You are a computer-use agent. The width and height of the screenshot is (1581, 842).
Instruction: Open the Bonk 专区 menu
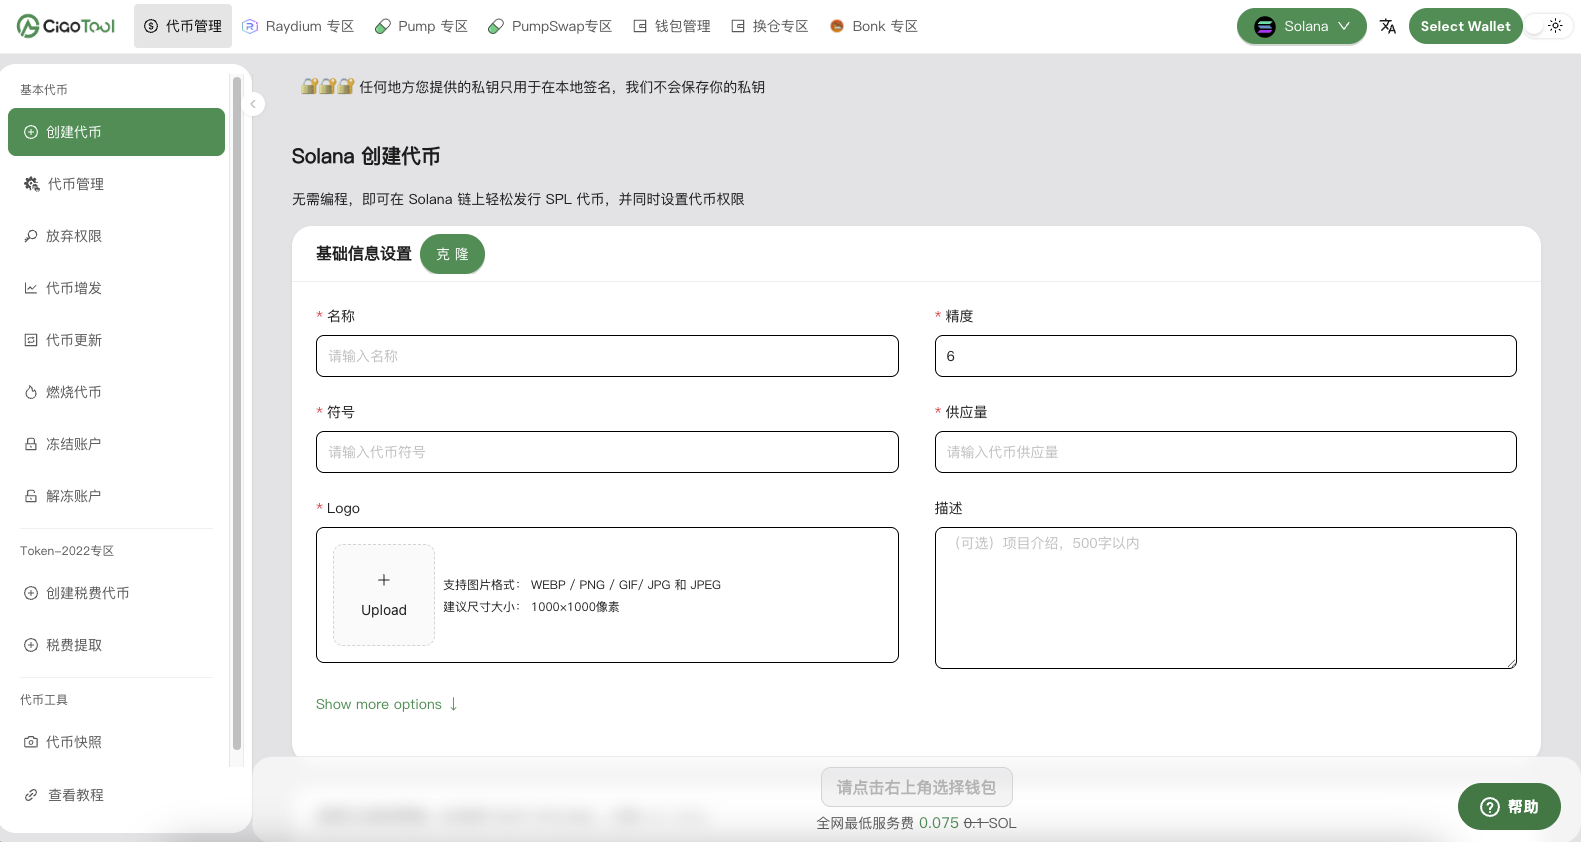pyautogui.click(x=873, y=26)
